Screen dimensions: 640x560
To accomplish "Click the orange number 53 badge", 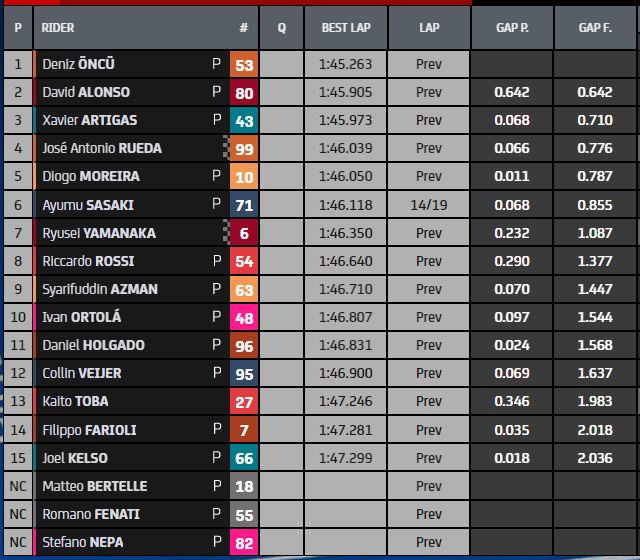I will coord(243,65).
